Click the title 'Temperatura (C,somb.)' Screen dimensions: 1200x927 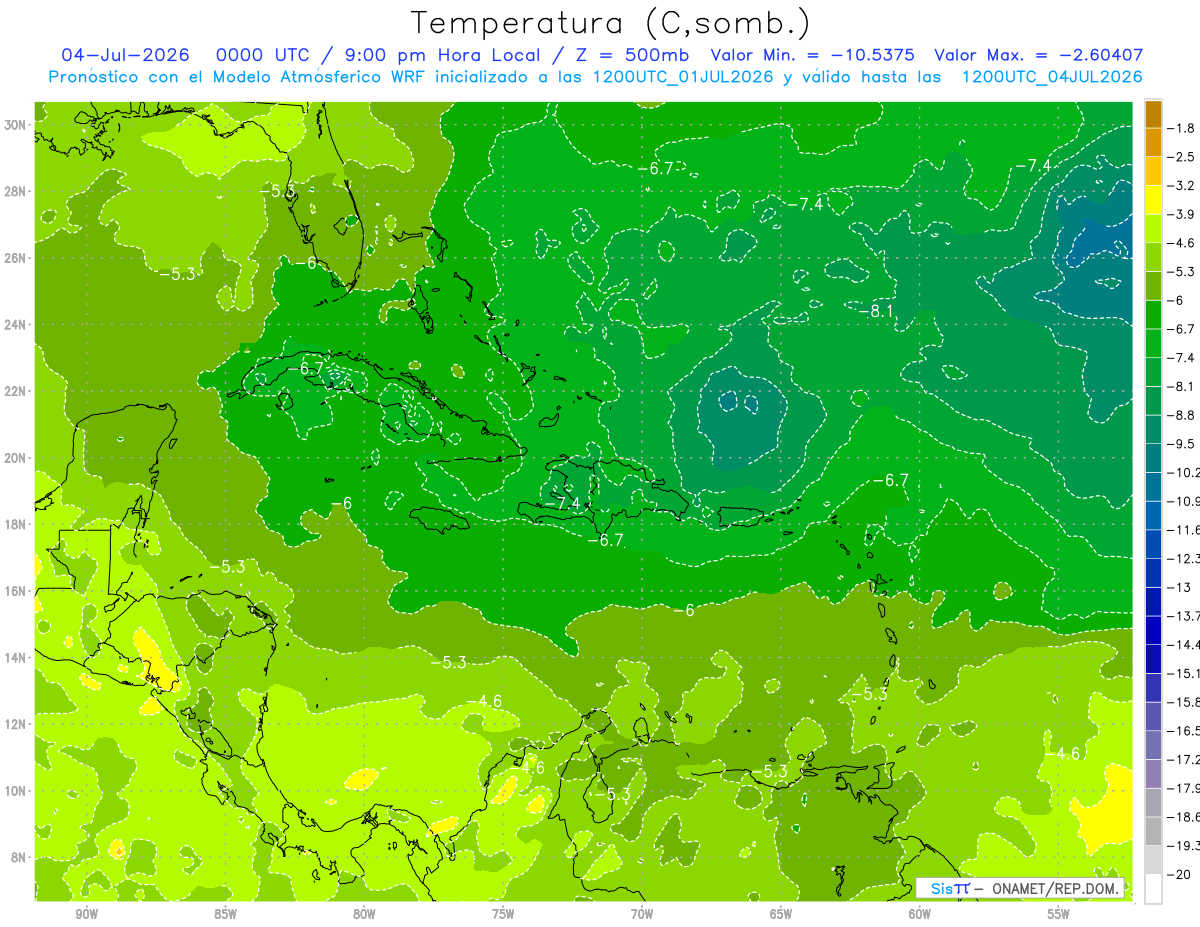611,23
